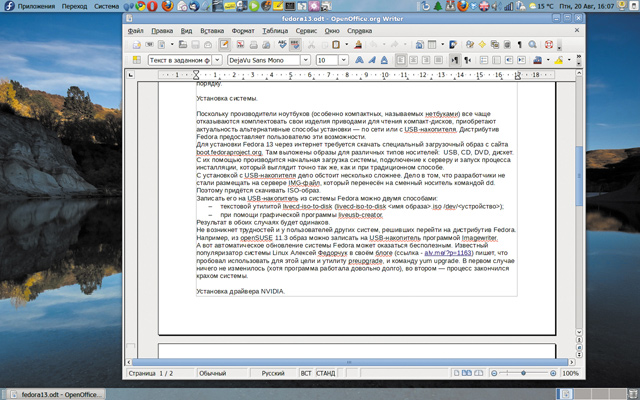The width and height of the screenshot is (640, 400).
Task: Open the Вставка menu
Action: pyautogui.click(x=212, y=31)
